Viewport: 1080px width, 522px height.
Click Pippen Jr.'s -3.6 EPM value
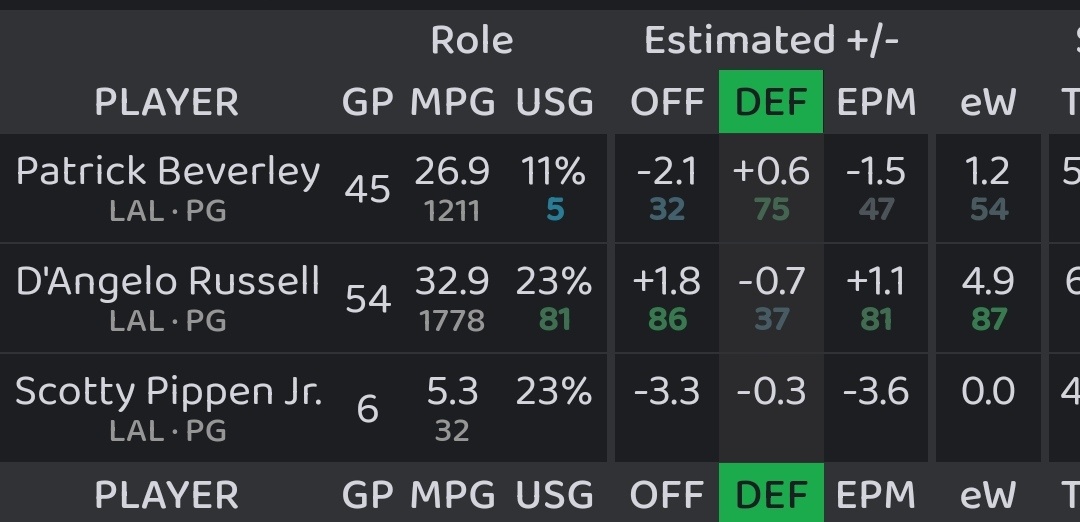pos(876,391)
